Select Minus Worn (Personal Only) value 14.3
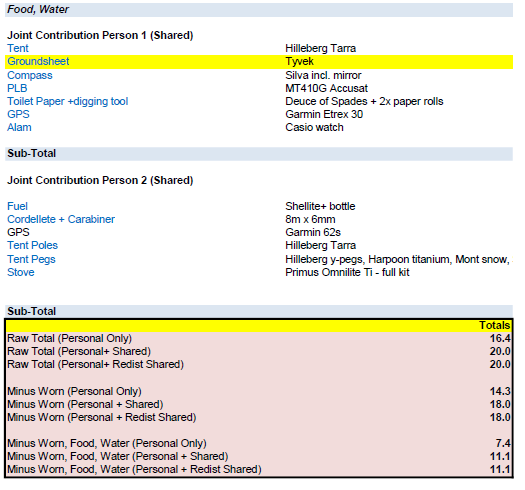525x490 pixels. point(500,391)
